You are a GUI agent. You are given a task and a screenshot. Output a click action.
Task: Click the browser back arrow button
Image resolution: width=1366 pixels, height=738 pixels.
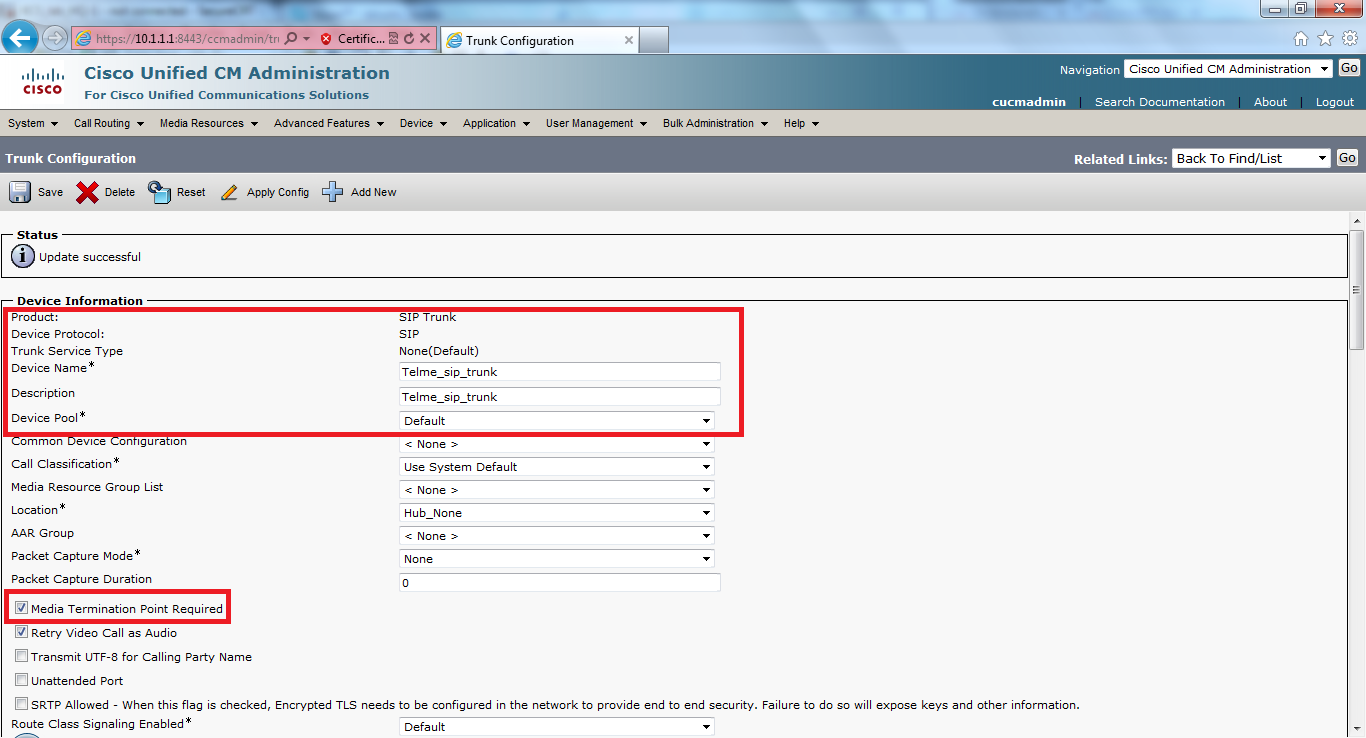click(21, 38)
